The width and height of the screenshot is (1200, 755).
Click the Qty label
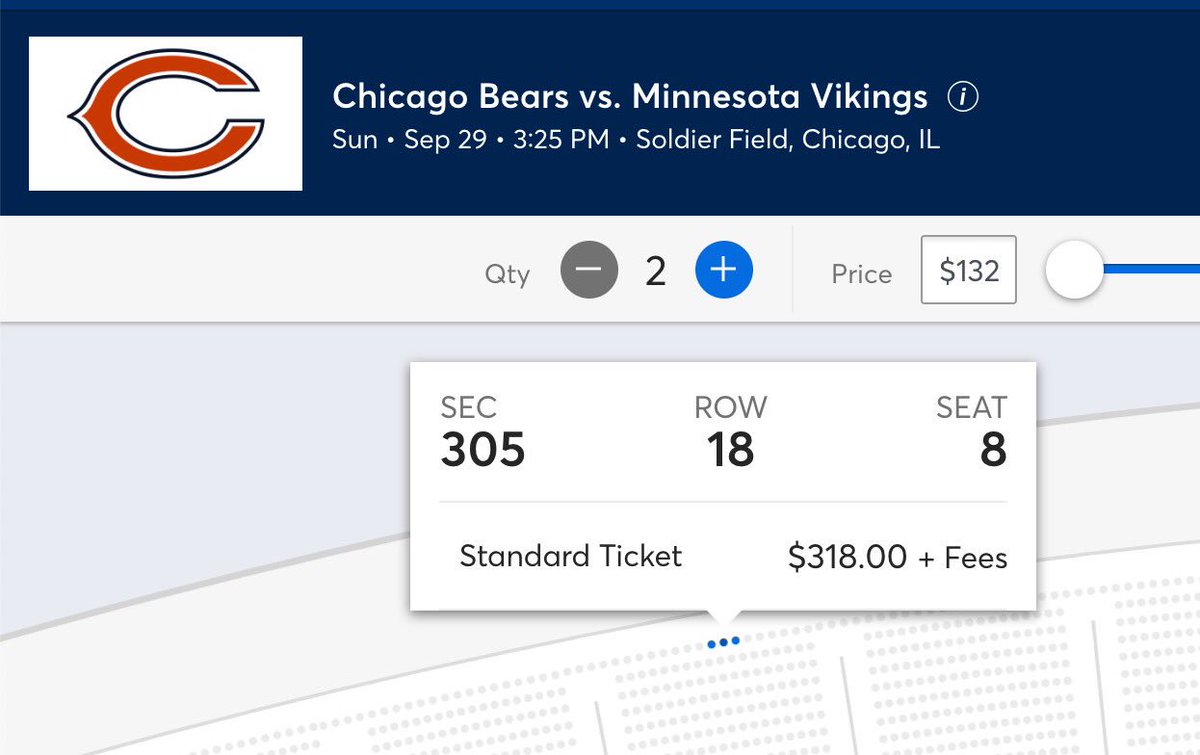point(507,273)
